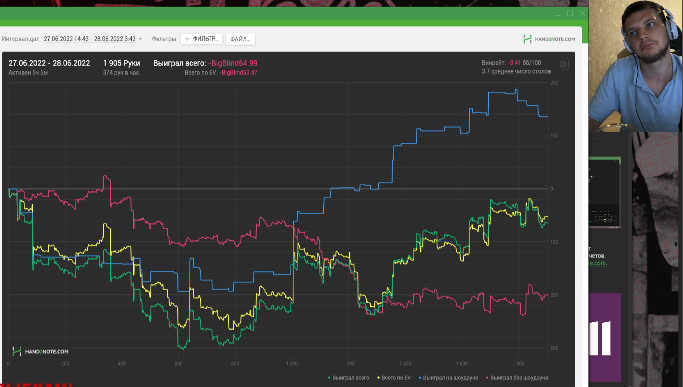Toggle the green 'Выиграл всего' legend series
The image size is (683, 387).
coord(348,377)
